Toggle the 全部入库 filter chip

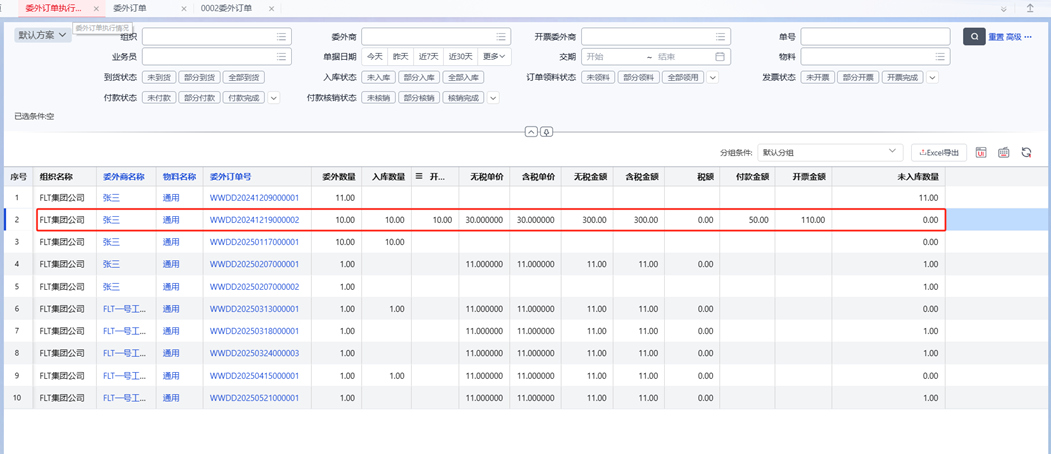pos(463,78)
